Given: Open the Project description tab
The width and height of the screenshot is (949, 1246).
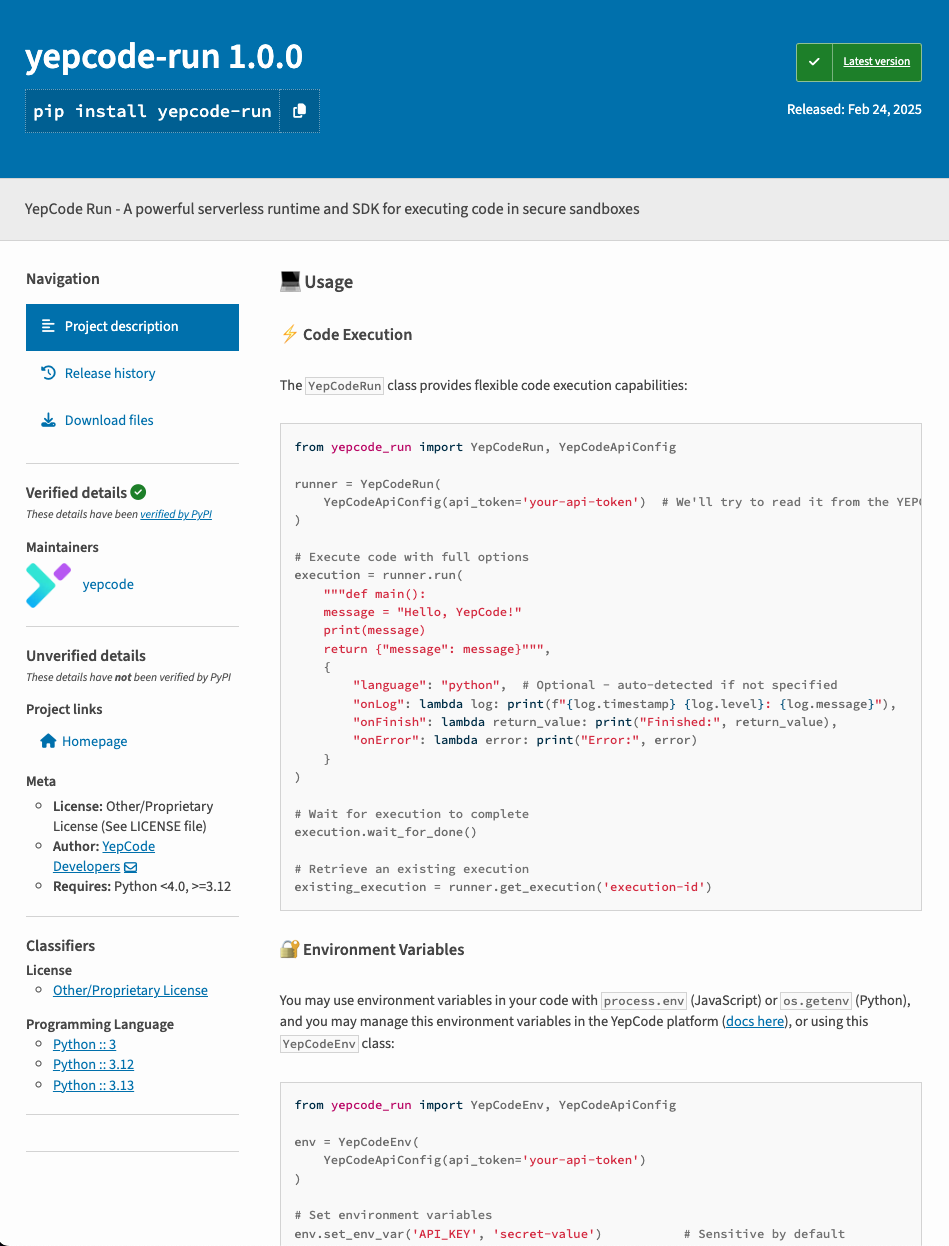Looking at the screenshot, I should (132, 327).
